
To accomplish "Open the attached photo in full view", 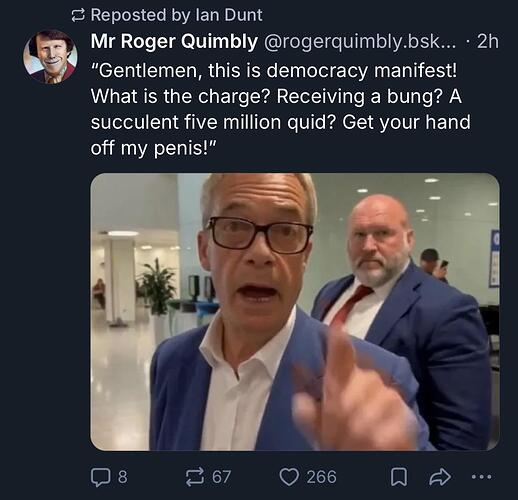I will point(295,312).
